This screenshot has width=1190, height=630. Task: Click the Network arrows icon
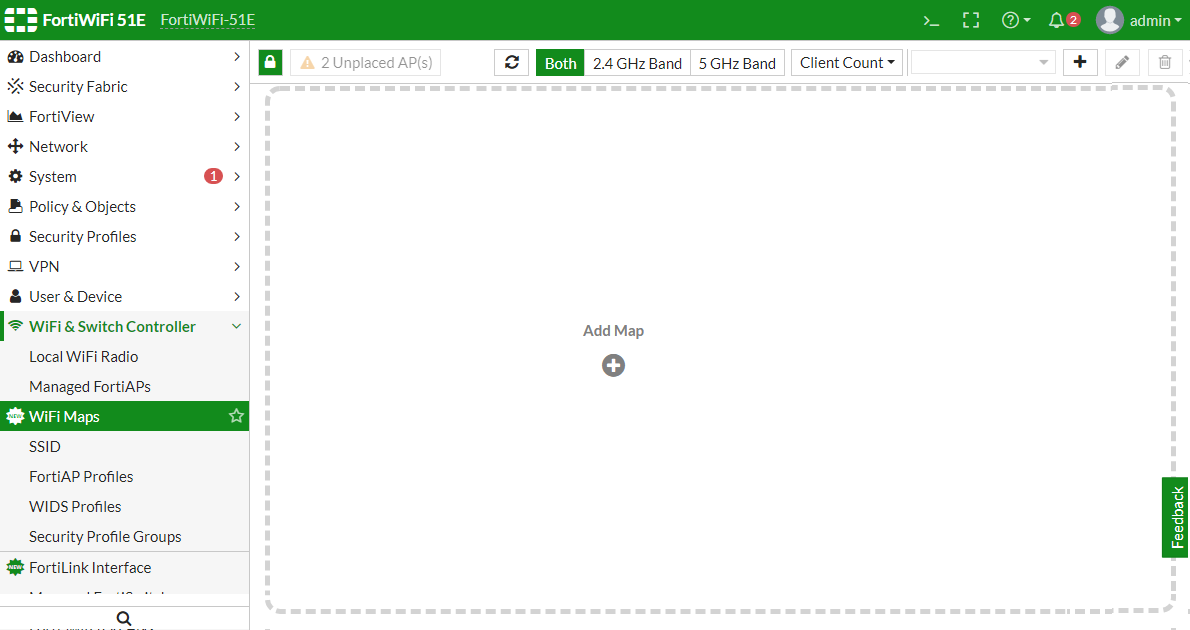point(15,146)
